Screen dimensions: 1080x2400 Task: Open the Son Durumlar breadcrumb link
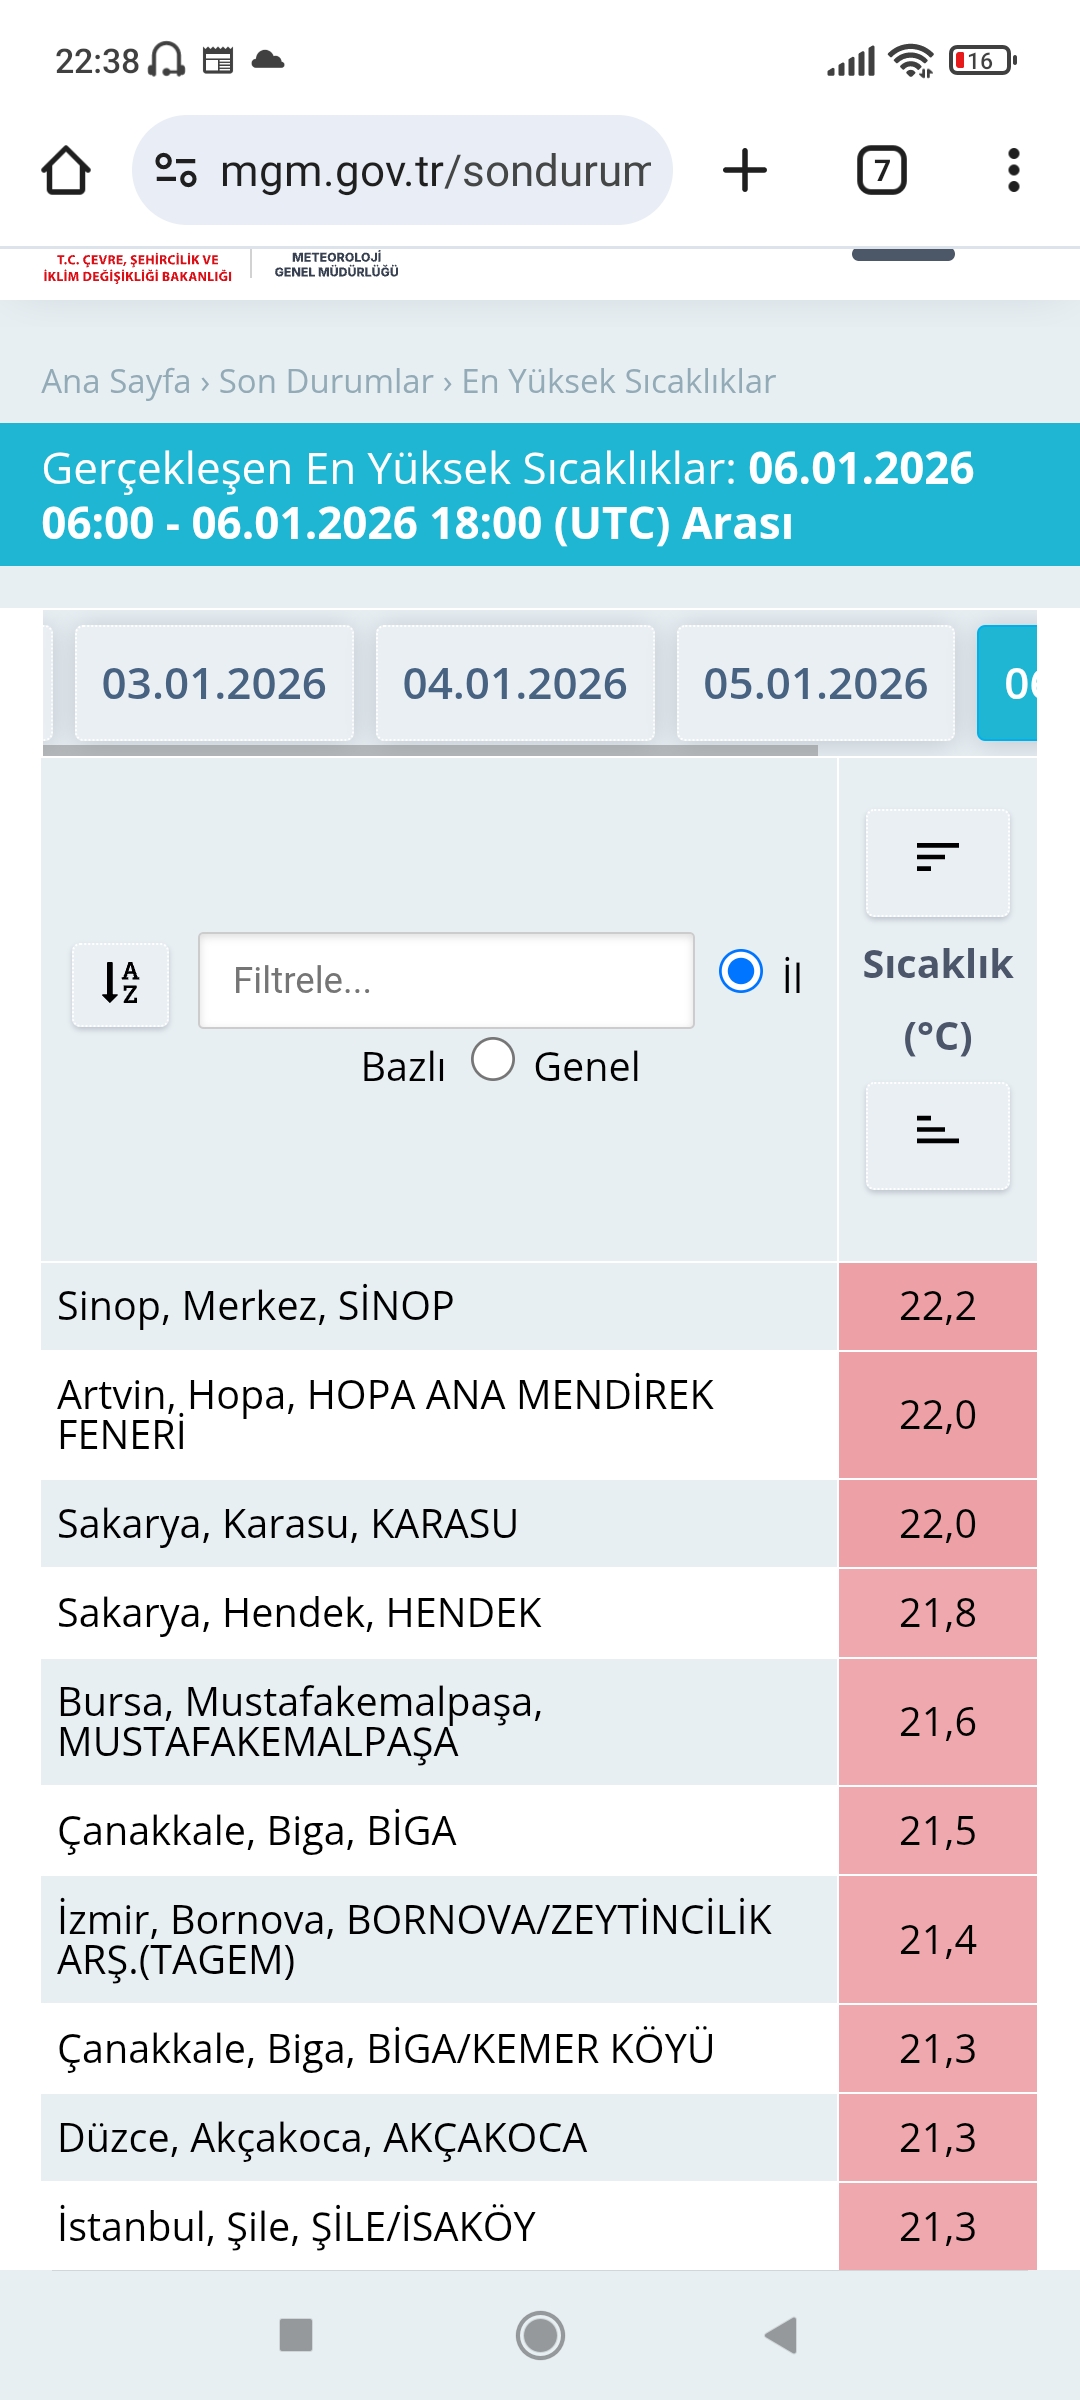326,381
